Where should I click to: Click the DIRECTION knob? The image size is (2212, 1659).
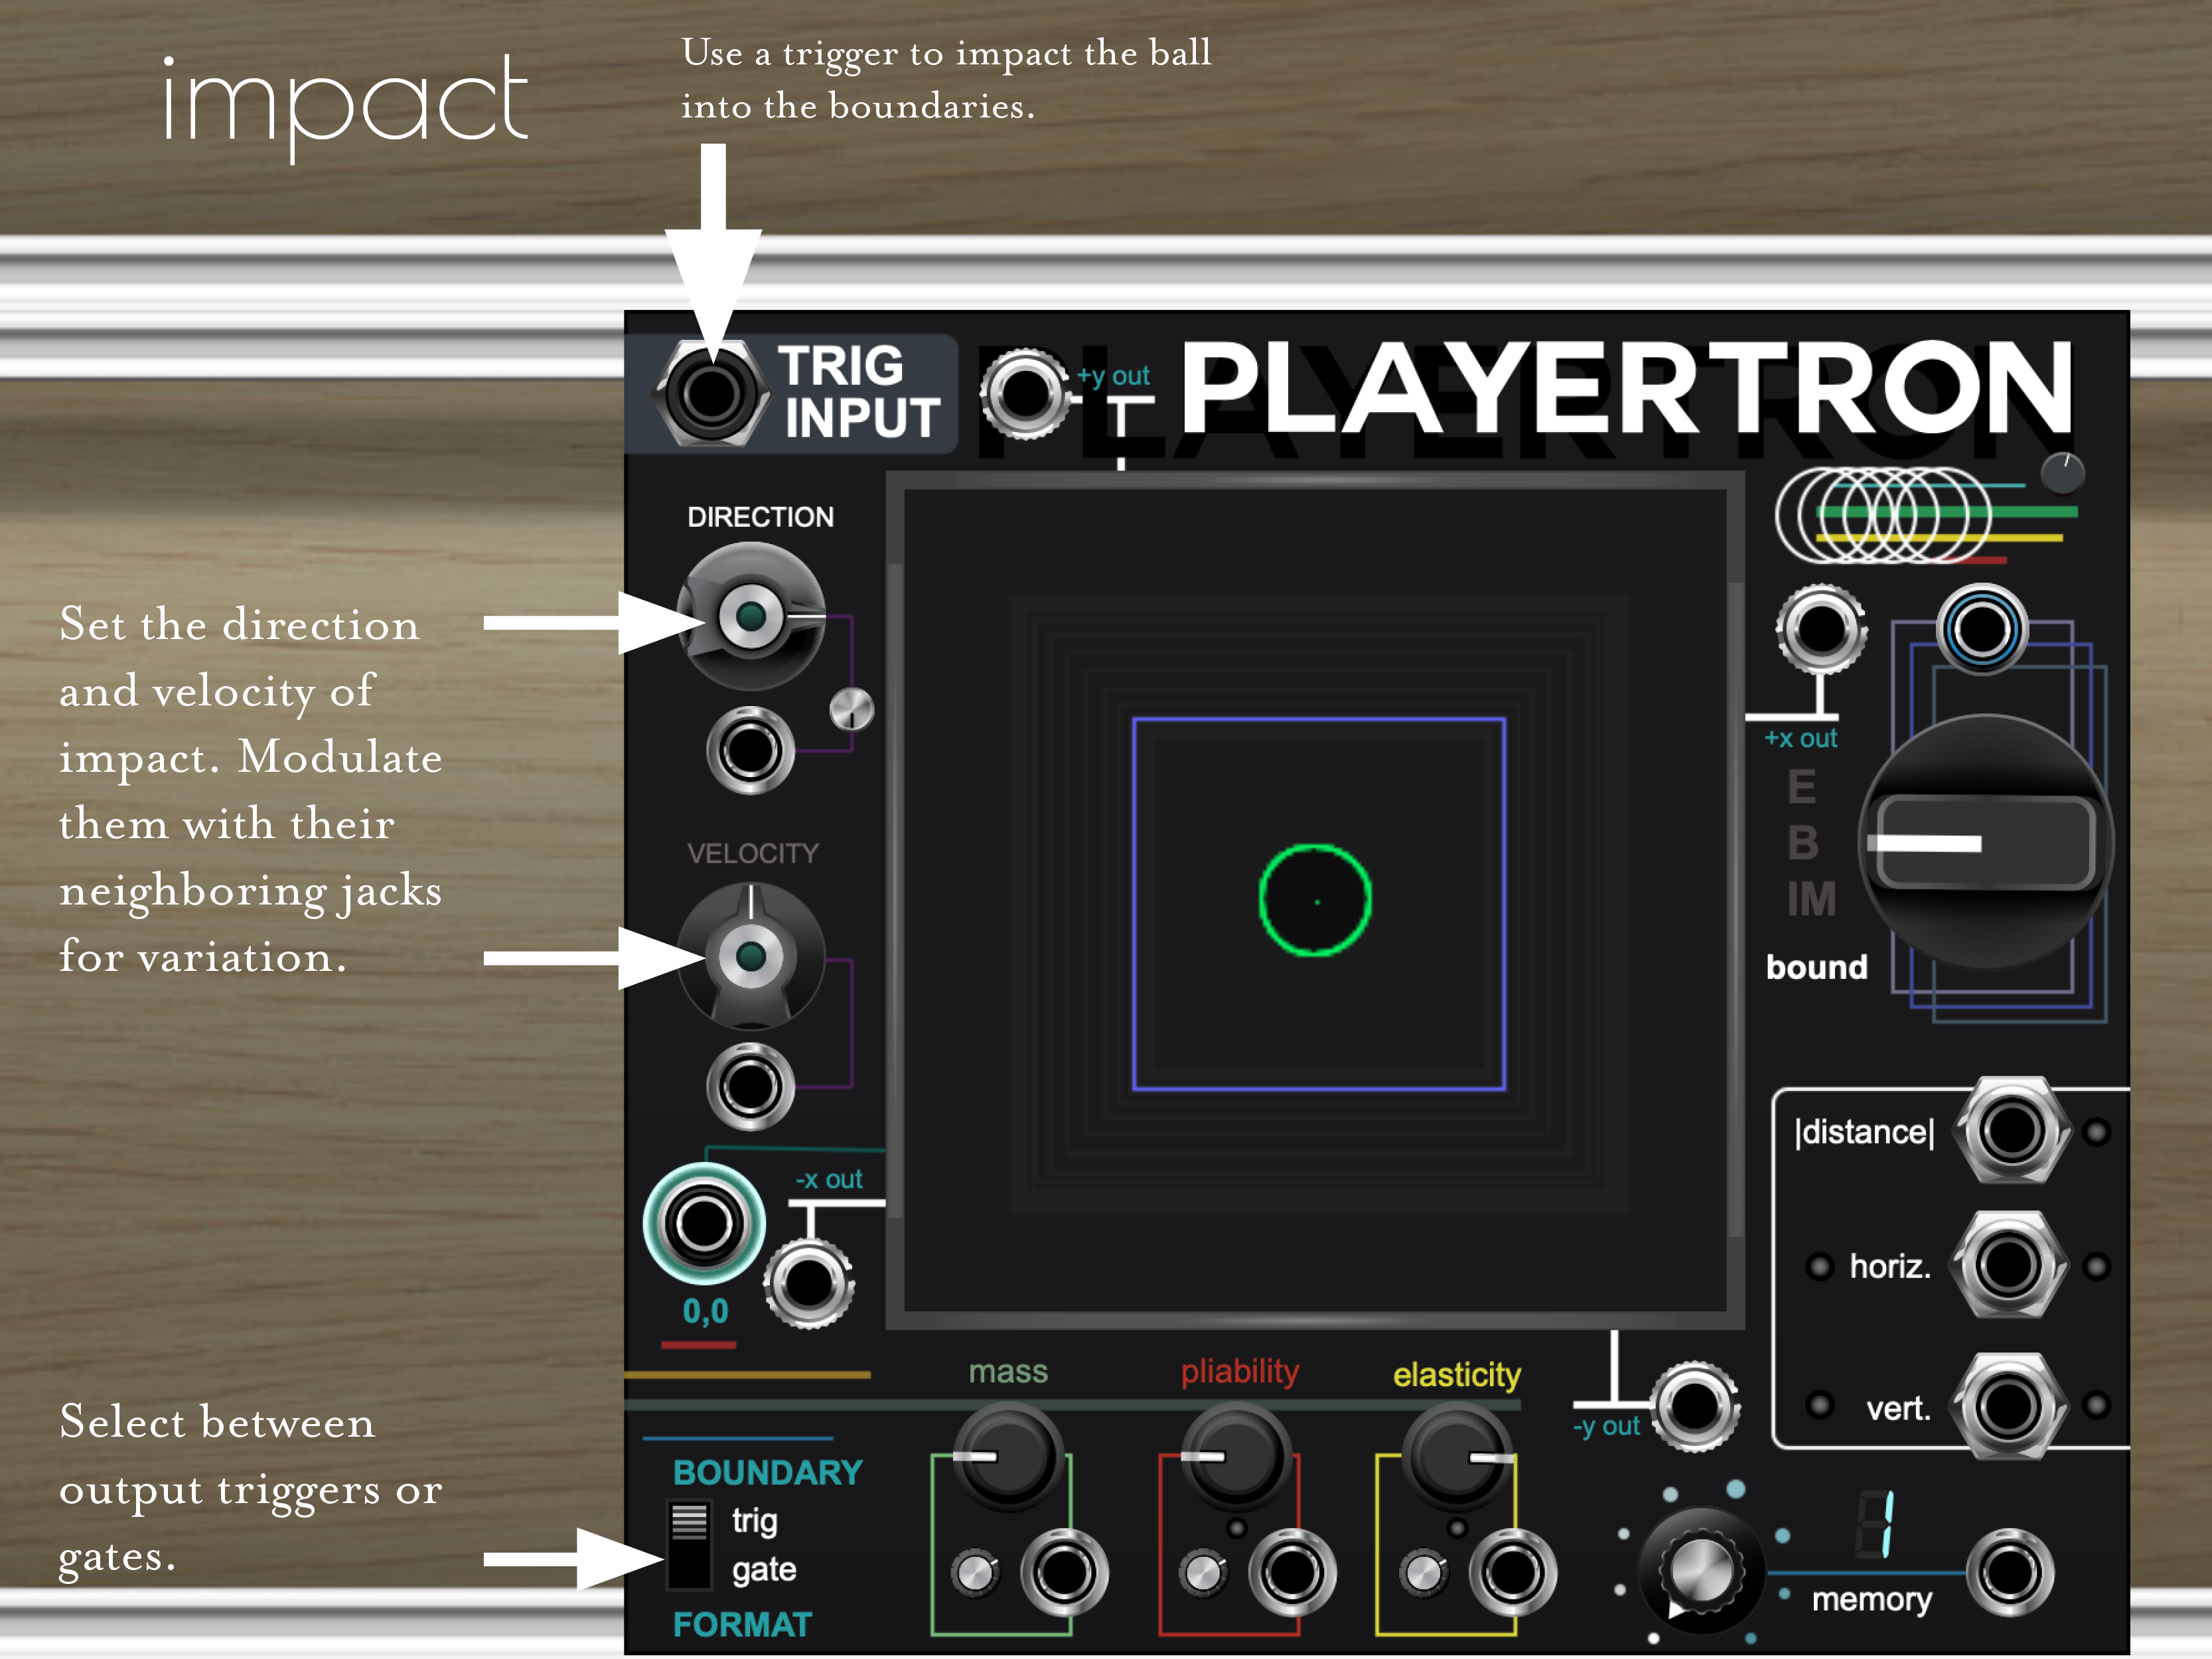click(x=751, y=616)
